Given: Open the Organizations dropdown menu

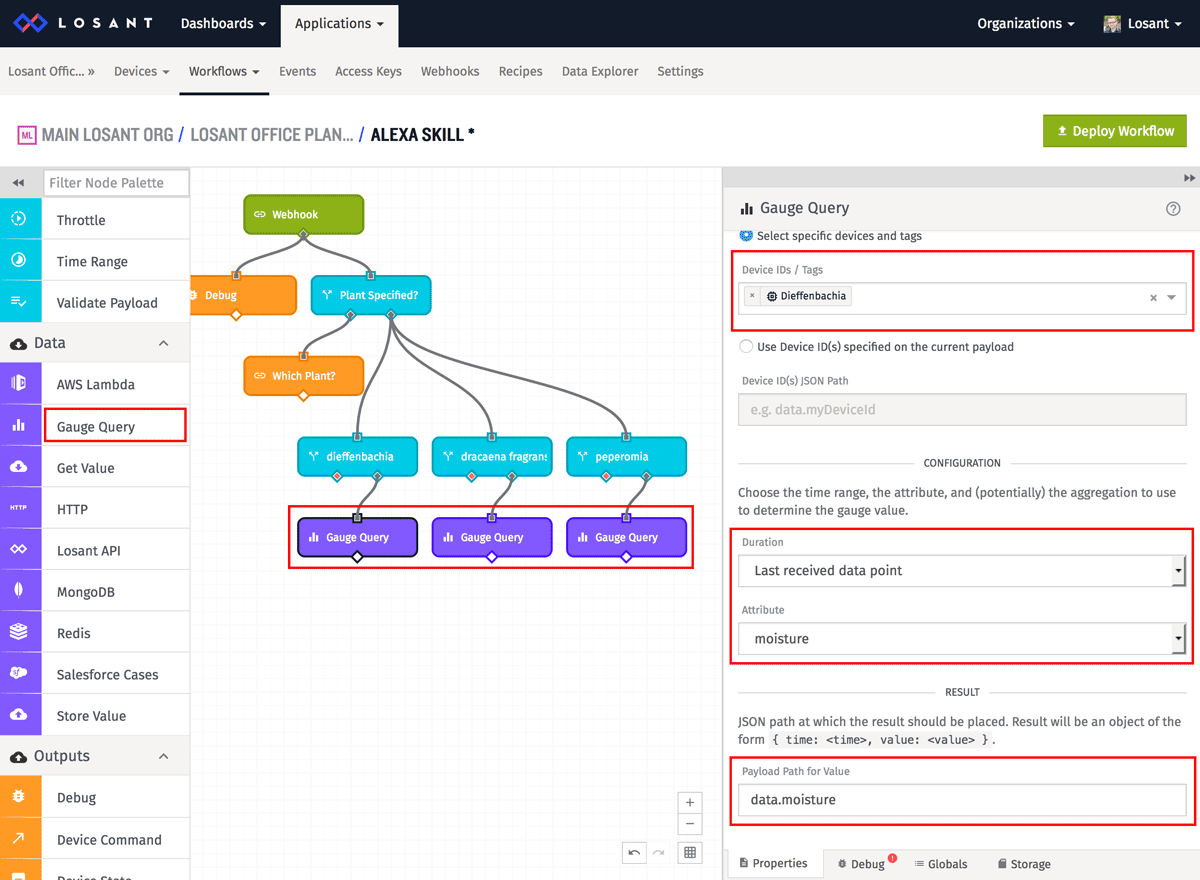Looking at the screenshot, I should pos(1026,23).
